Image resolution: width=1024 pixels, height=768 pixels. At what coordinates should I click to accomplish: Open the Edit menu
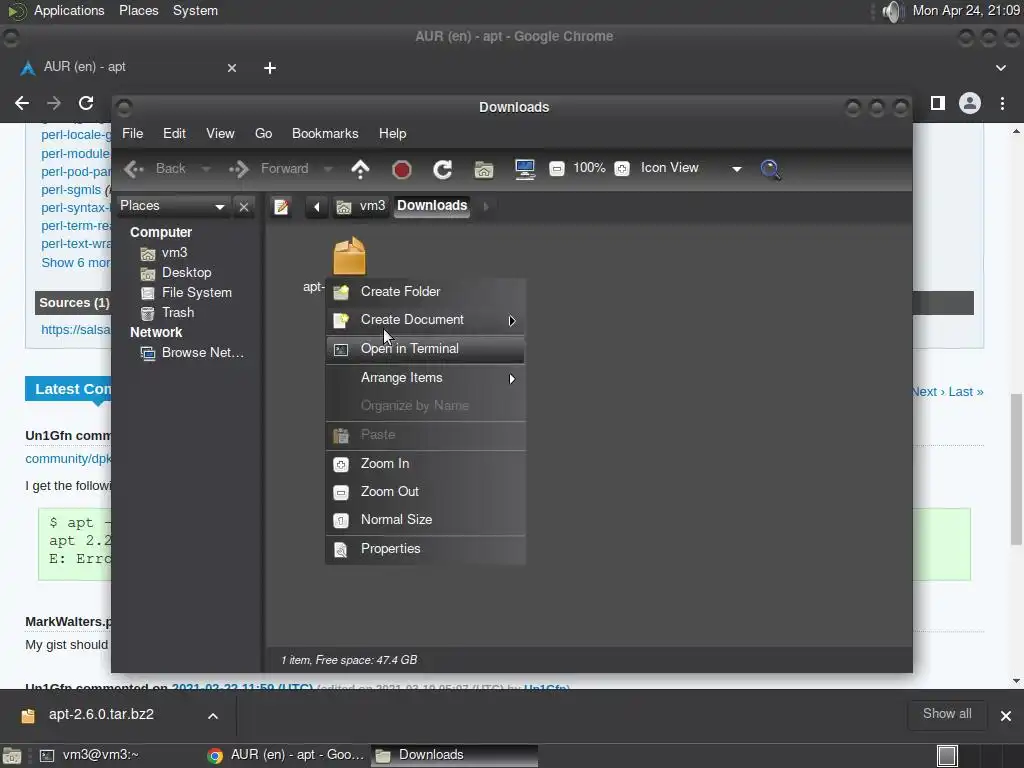174,133
